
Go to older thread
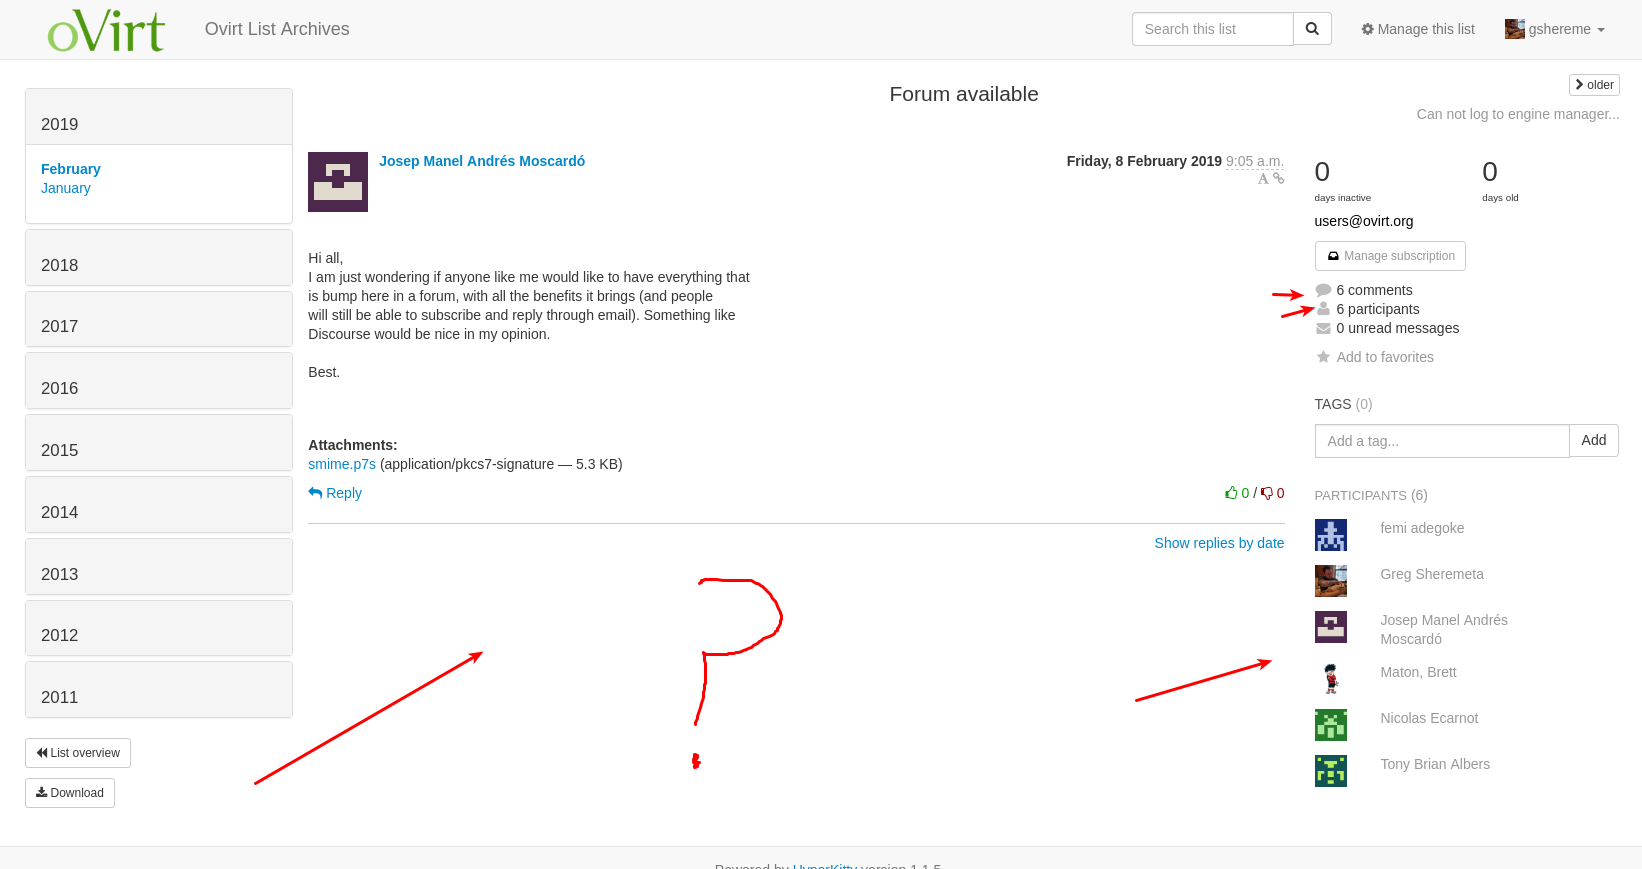[x=1594, y=85]
